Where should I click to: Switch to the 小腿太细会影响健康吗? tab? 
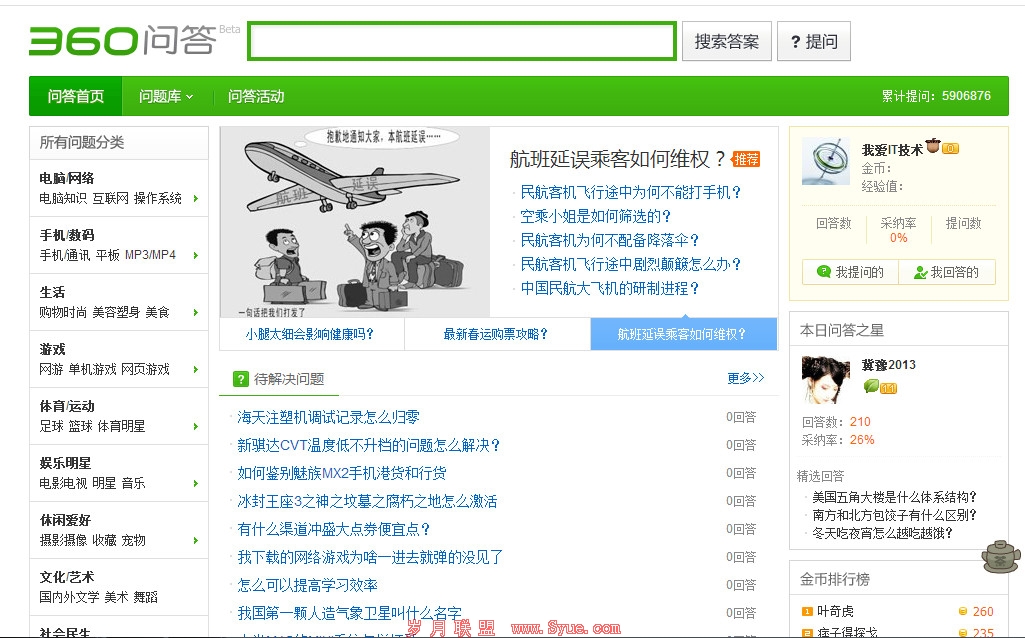(x=311, y=334)
